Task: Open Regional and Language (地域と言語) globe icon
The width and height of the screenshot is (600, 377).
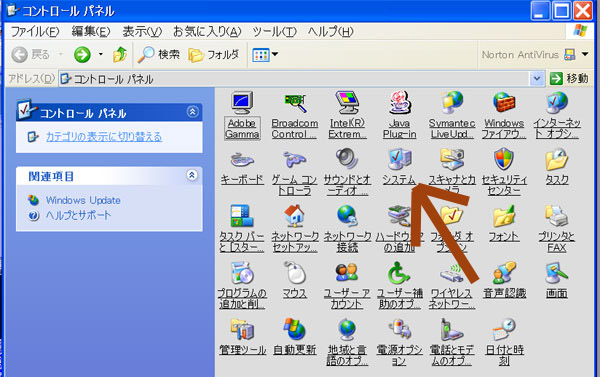Action: [x=347, y=329]
